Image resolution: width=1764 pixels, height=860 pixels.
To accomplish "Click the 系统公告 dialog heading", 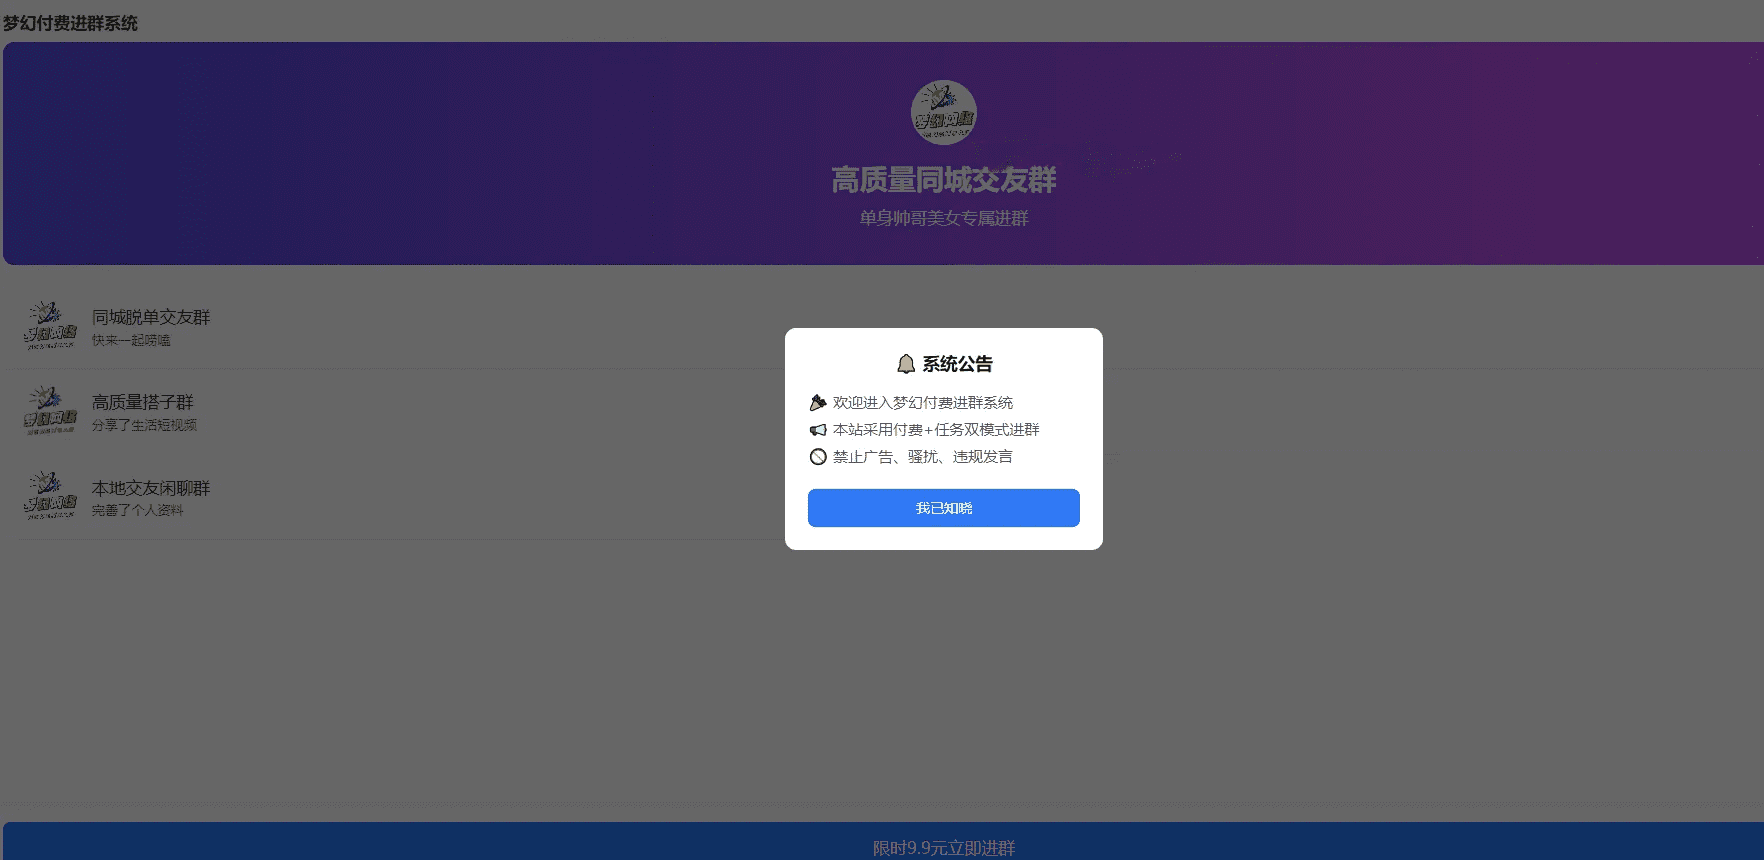I will pos(957,364).
